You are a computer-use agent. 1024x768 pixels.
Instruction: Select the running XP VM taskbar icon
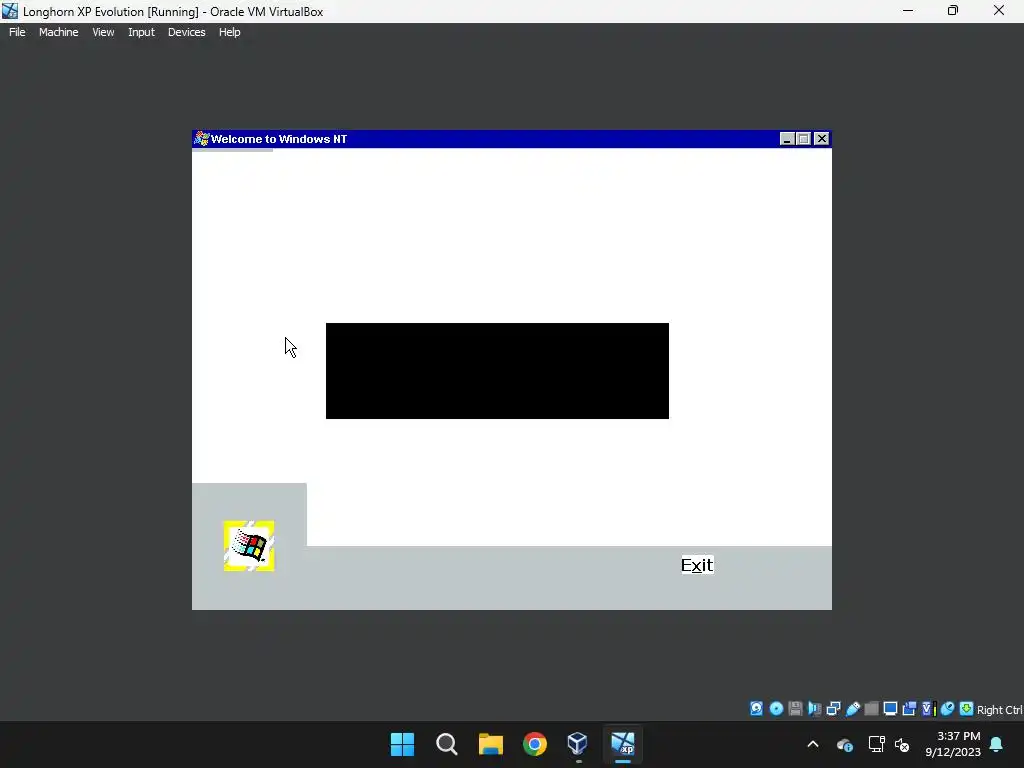(622, 744)
